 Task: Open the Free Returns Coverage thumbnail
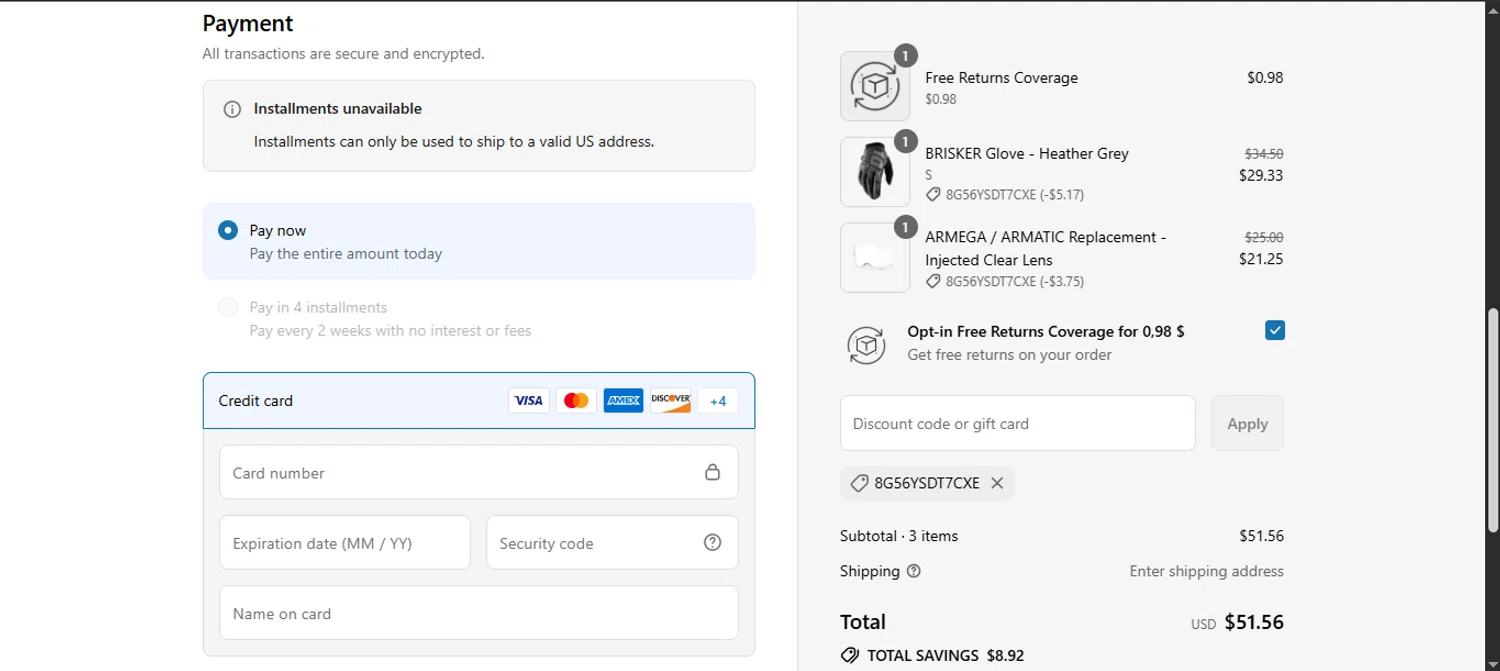coord(875,86)
